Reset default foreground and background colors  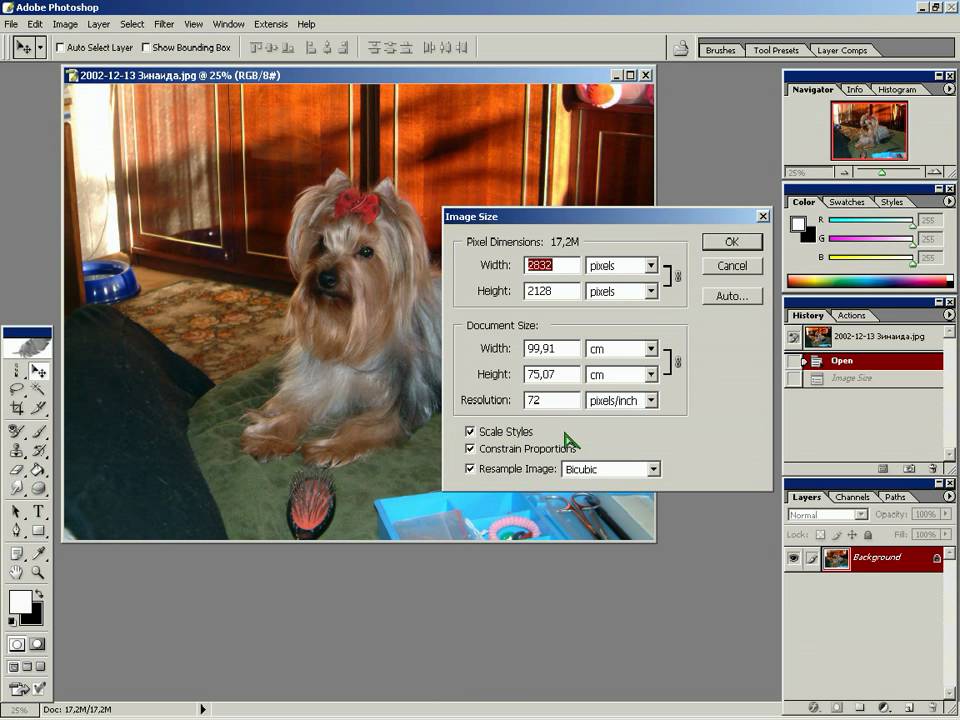12,621
